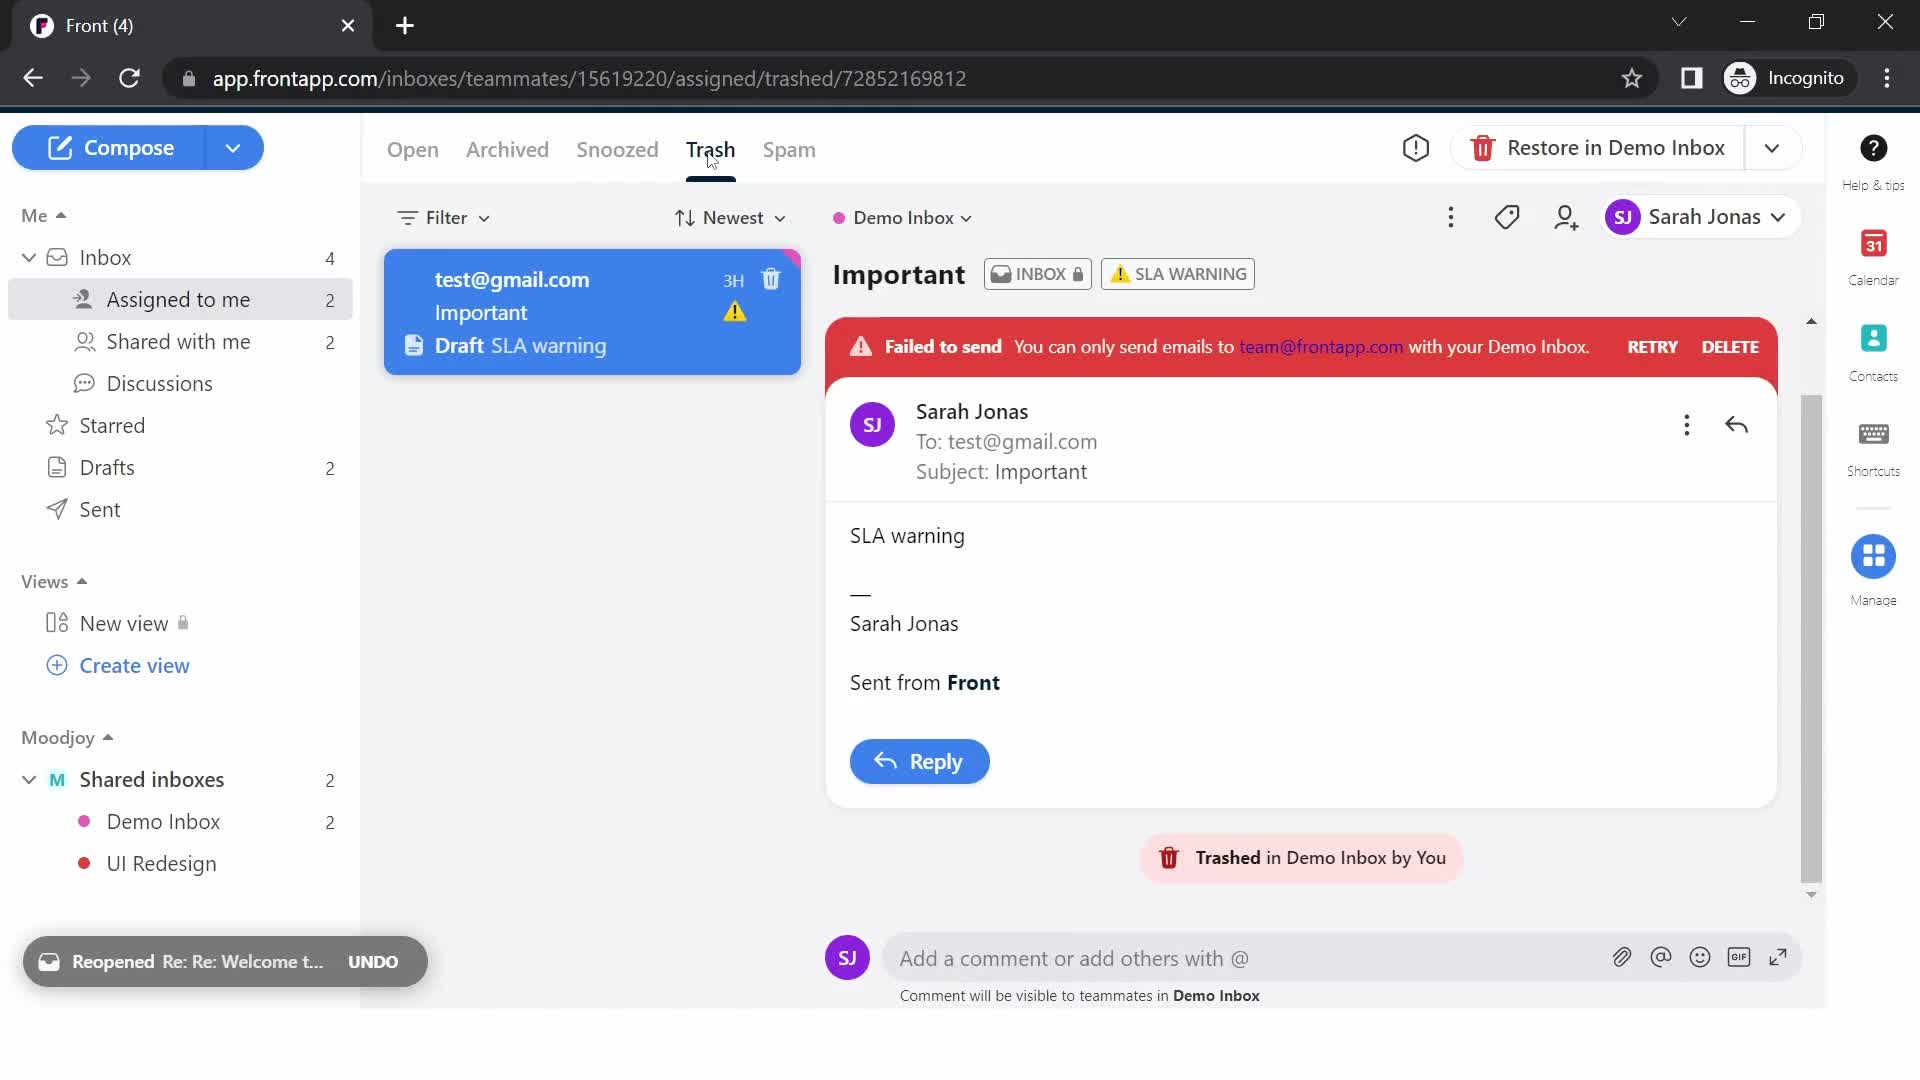Screen dimensions: 1920x1080
Task: Expand the Restore in Demo Inbox dropdown arrow
Action: pos(1772,148)
